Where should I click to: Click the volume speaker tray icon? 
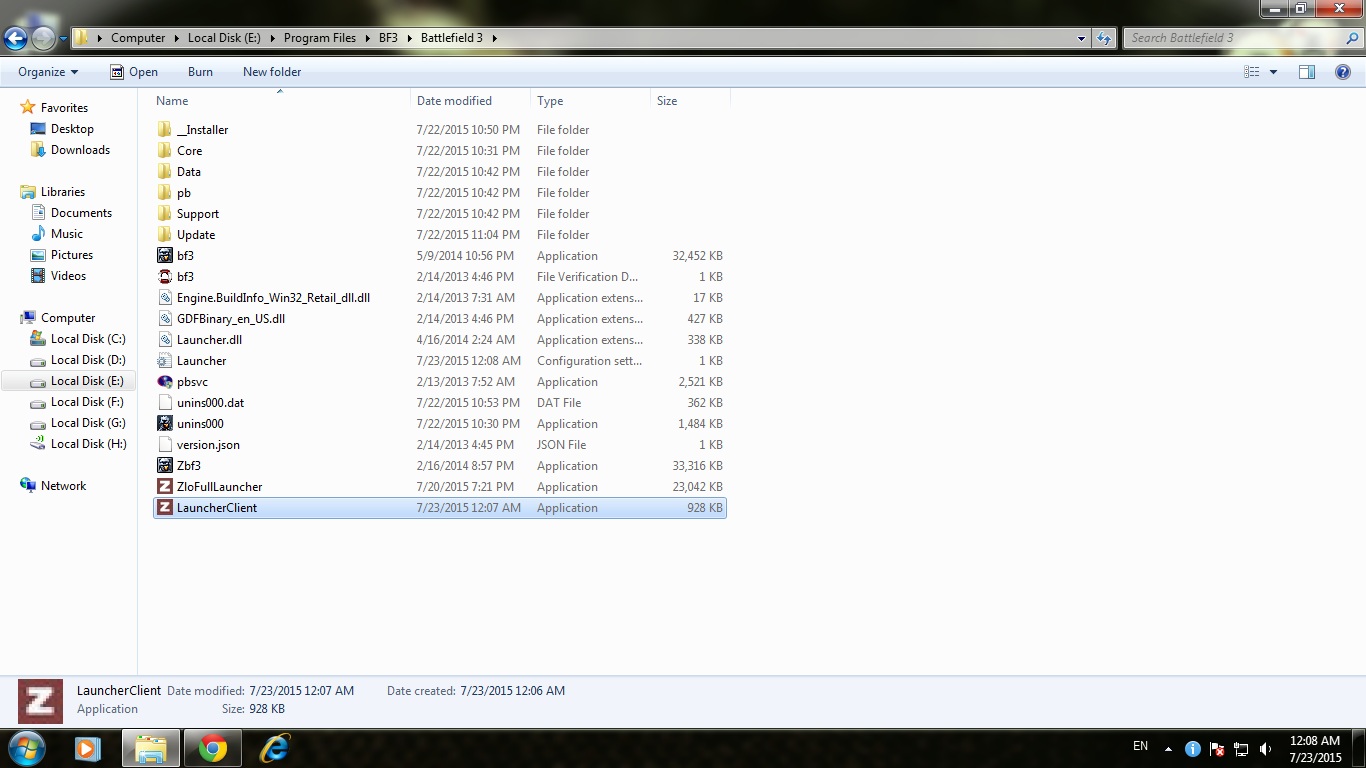coord(1265,748)
